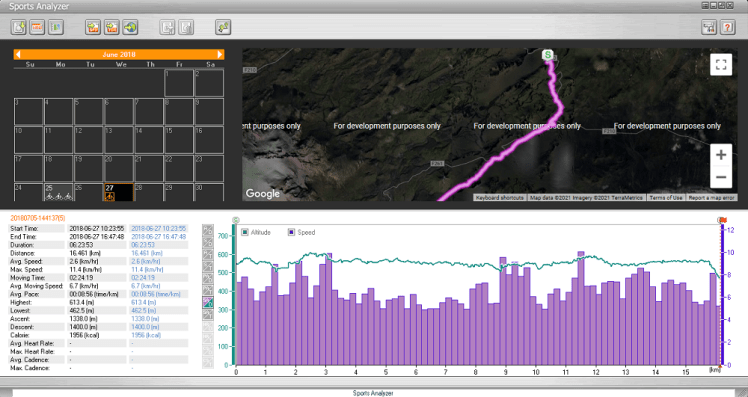Click the highlighted purple-green chart mode button
The width and height of the screenshot is (748, 397).
coord(208,303)
